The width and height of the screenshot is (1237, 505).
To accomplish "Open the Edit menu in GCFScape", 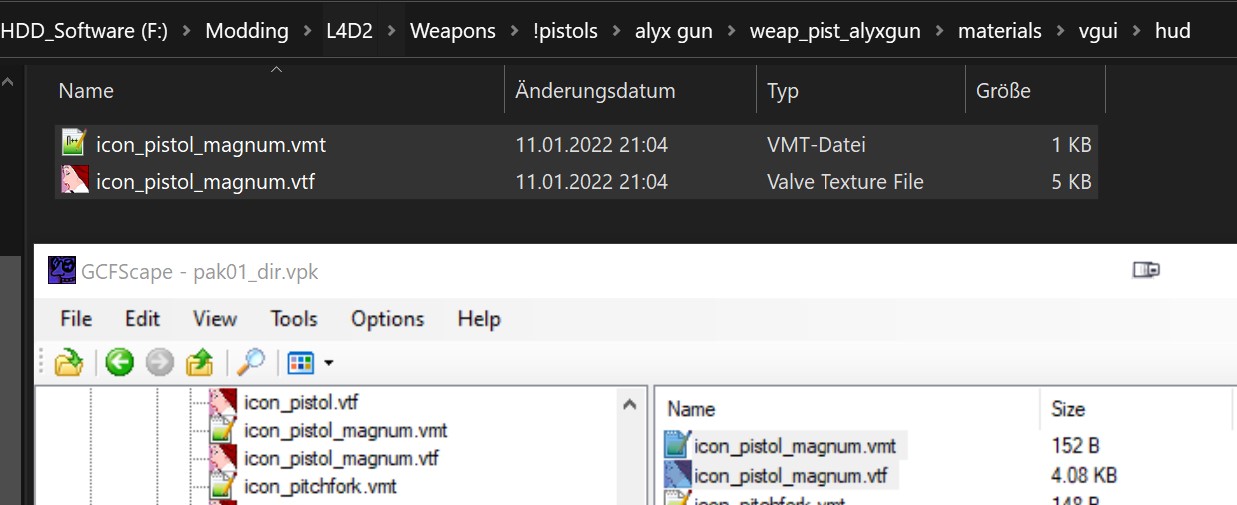I will click(x=142, y=319).
